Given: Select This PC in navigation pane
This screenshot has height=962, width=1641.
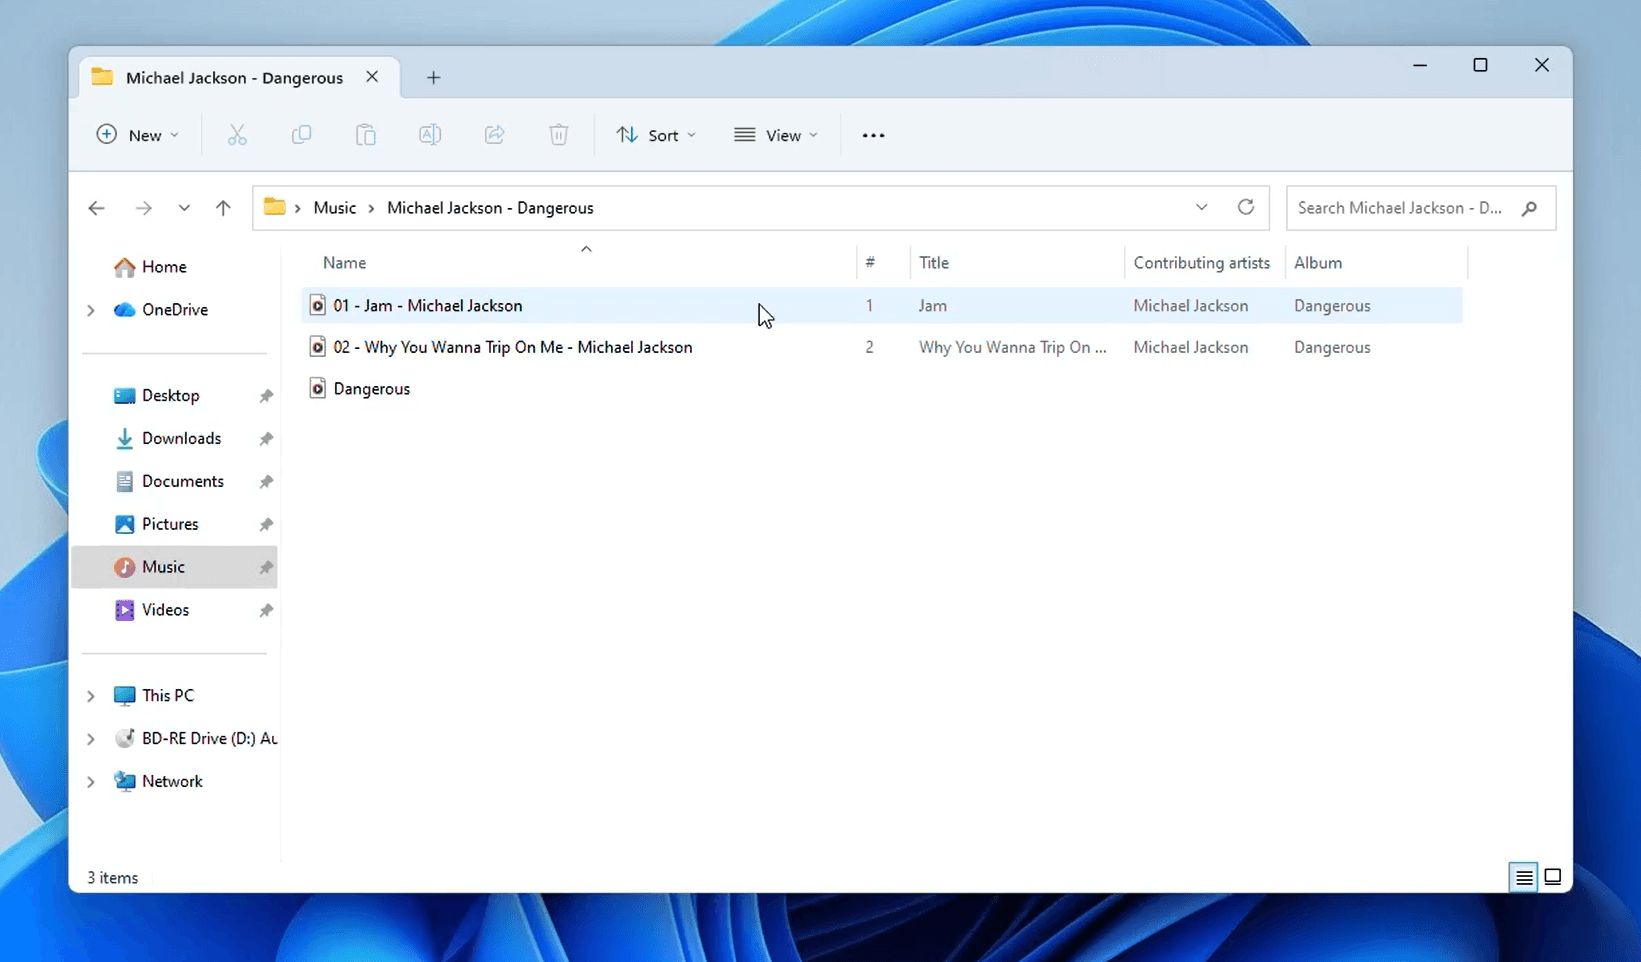Looking at the screenshot, I should (x=168, y=696).
